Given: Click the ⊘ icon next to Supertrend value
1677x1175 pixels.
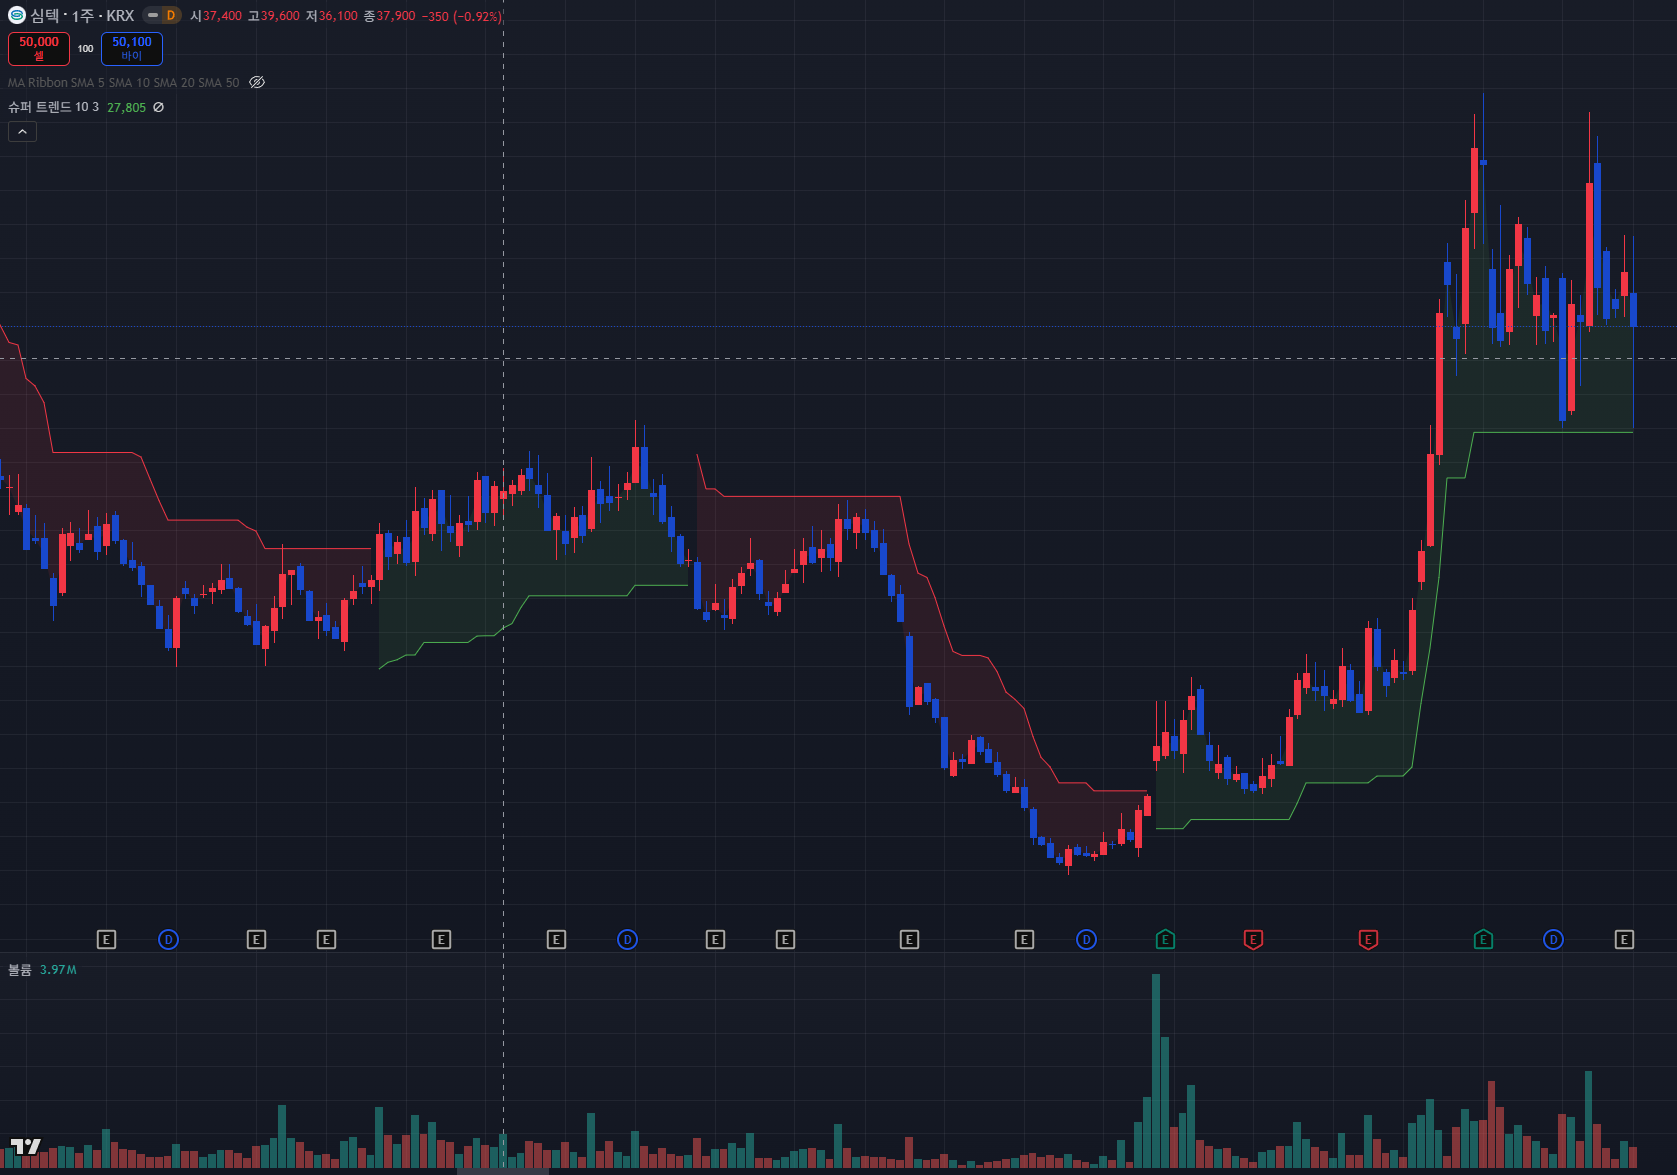Looking at the screenshot, I should coord(158,107).
